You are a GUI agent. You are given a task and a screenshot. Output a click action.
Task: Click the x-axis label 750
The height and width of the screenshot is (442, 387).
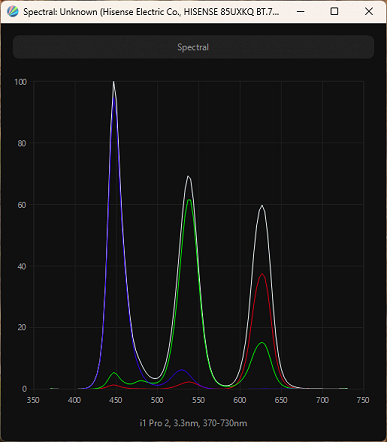click(363, 400)
